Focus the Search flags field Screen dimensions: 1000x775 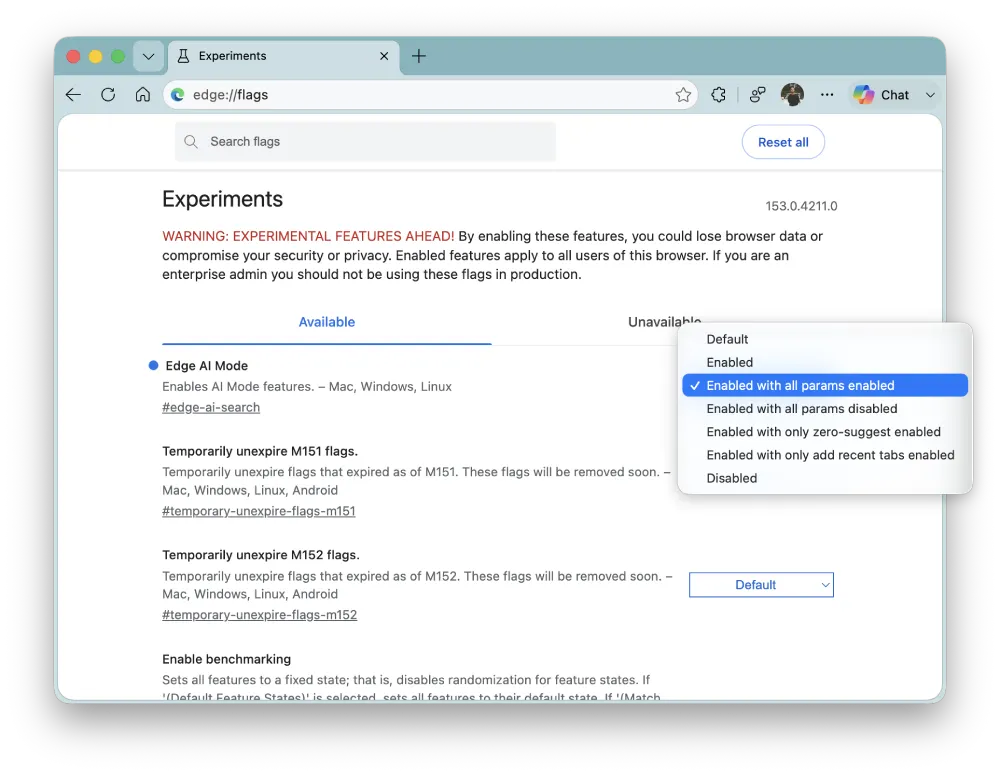point(365,142)
